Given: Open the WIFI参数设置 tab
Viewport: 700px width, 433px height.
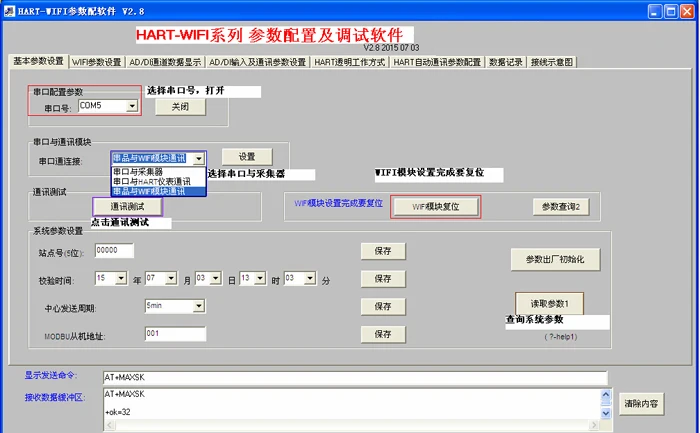Looking at the screenshot, I should (96, 62).
